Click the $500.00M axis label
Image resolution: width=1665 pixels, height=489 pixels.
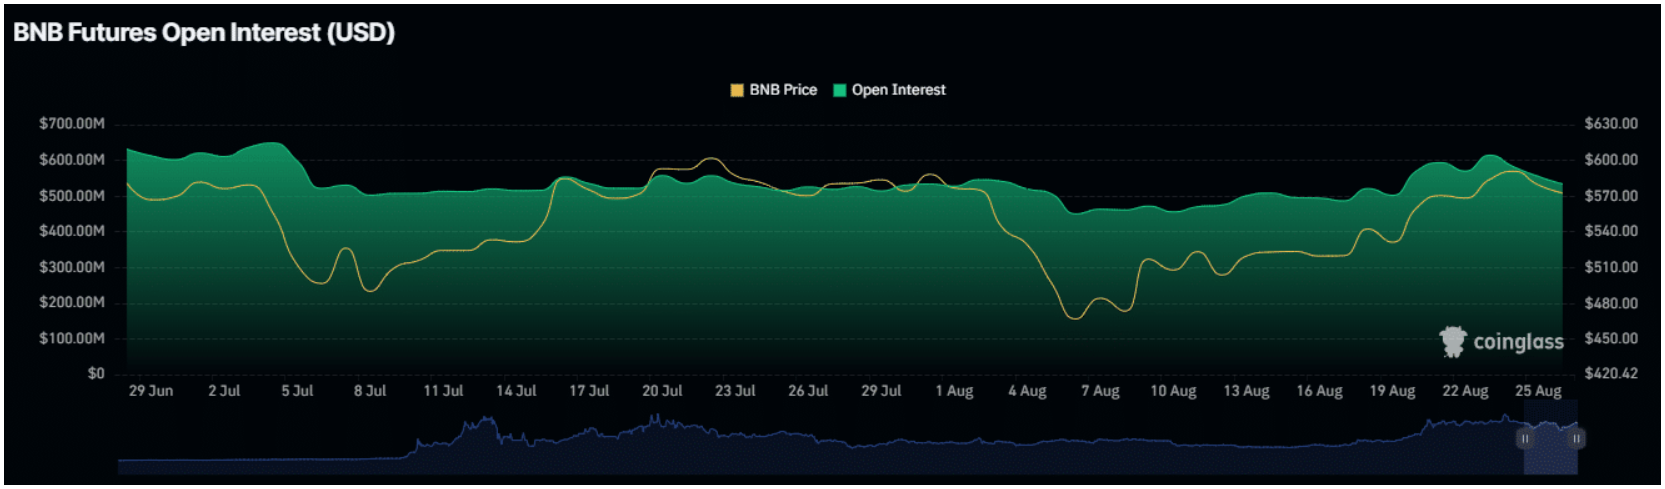(72, 196)
